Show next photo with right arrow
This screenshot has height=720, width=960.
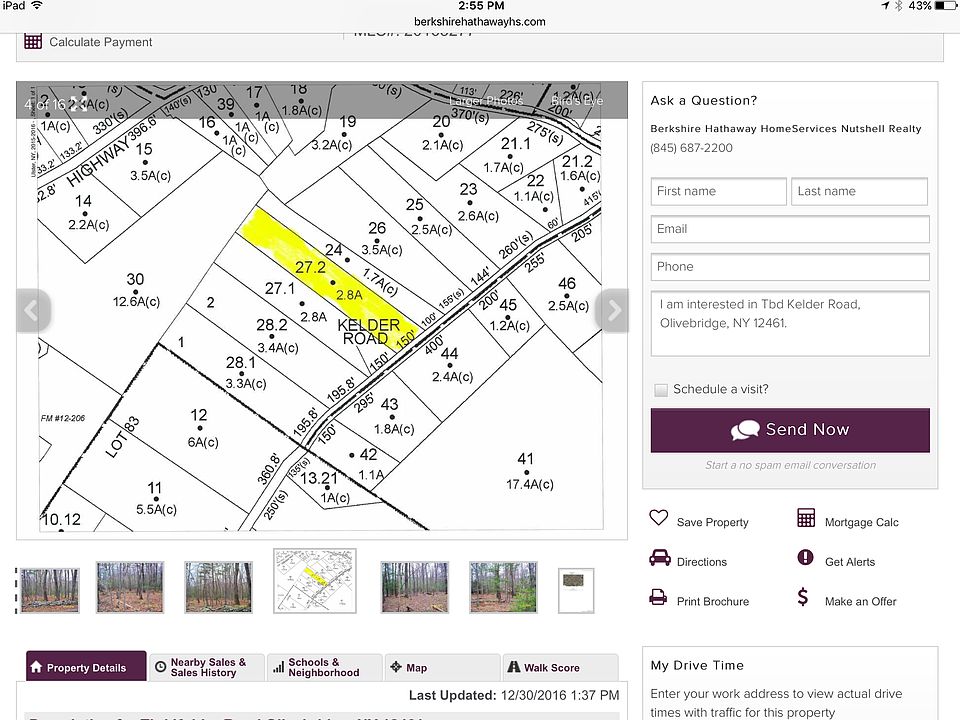[x=612, y=311]
